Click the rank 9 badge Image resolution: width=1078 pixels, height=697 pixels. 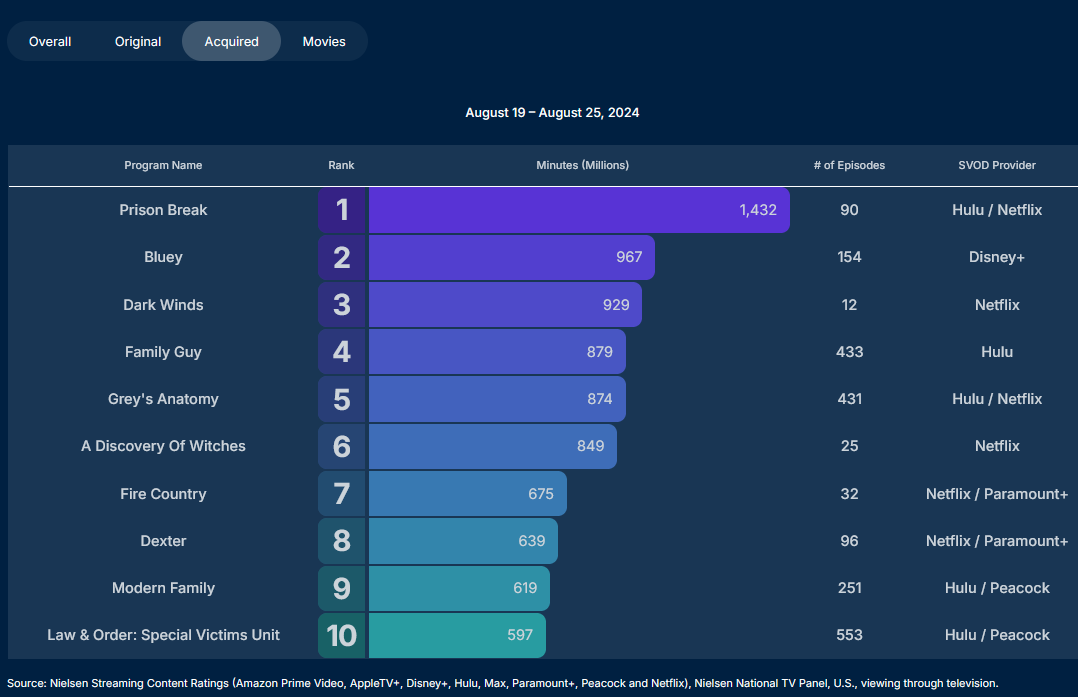pos(342,588)
